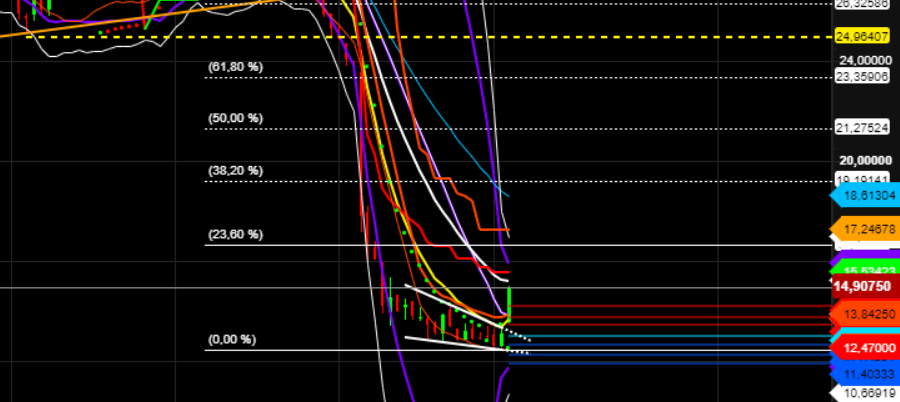Select the orange-red 13,84250 price tag
The height and width of the screenshot is (402, 900).
[x=866, y=314]
